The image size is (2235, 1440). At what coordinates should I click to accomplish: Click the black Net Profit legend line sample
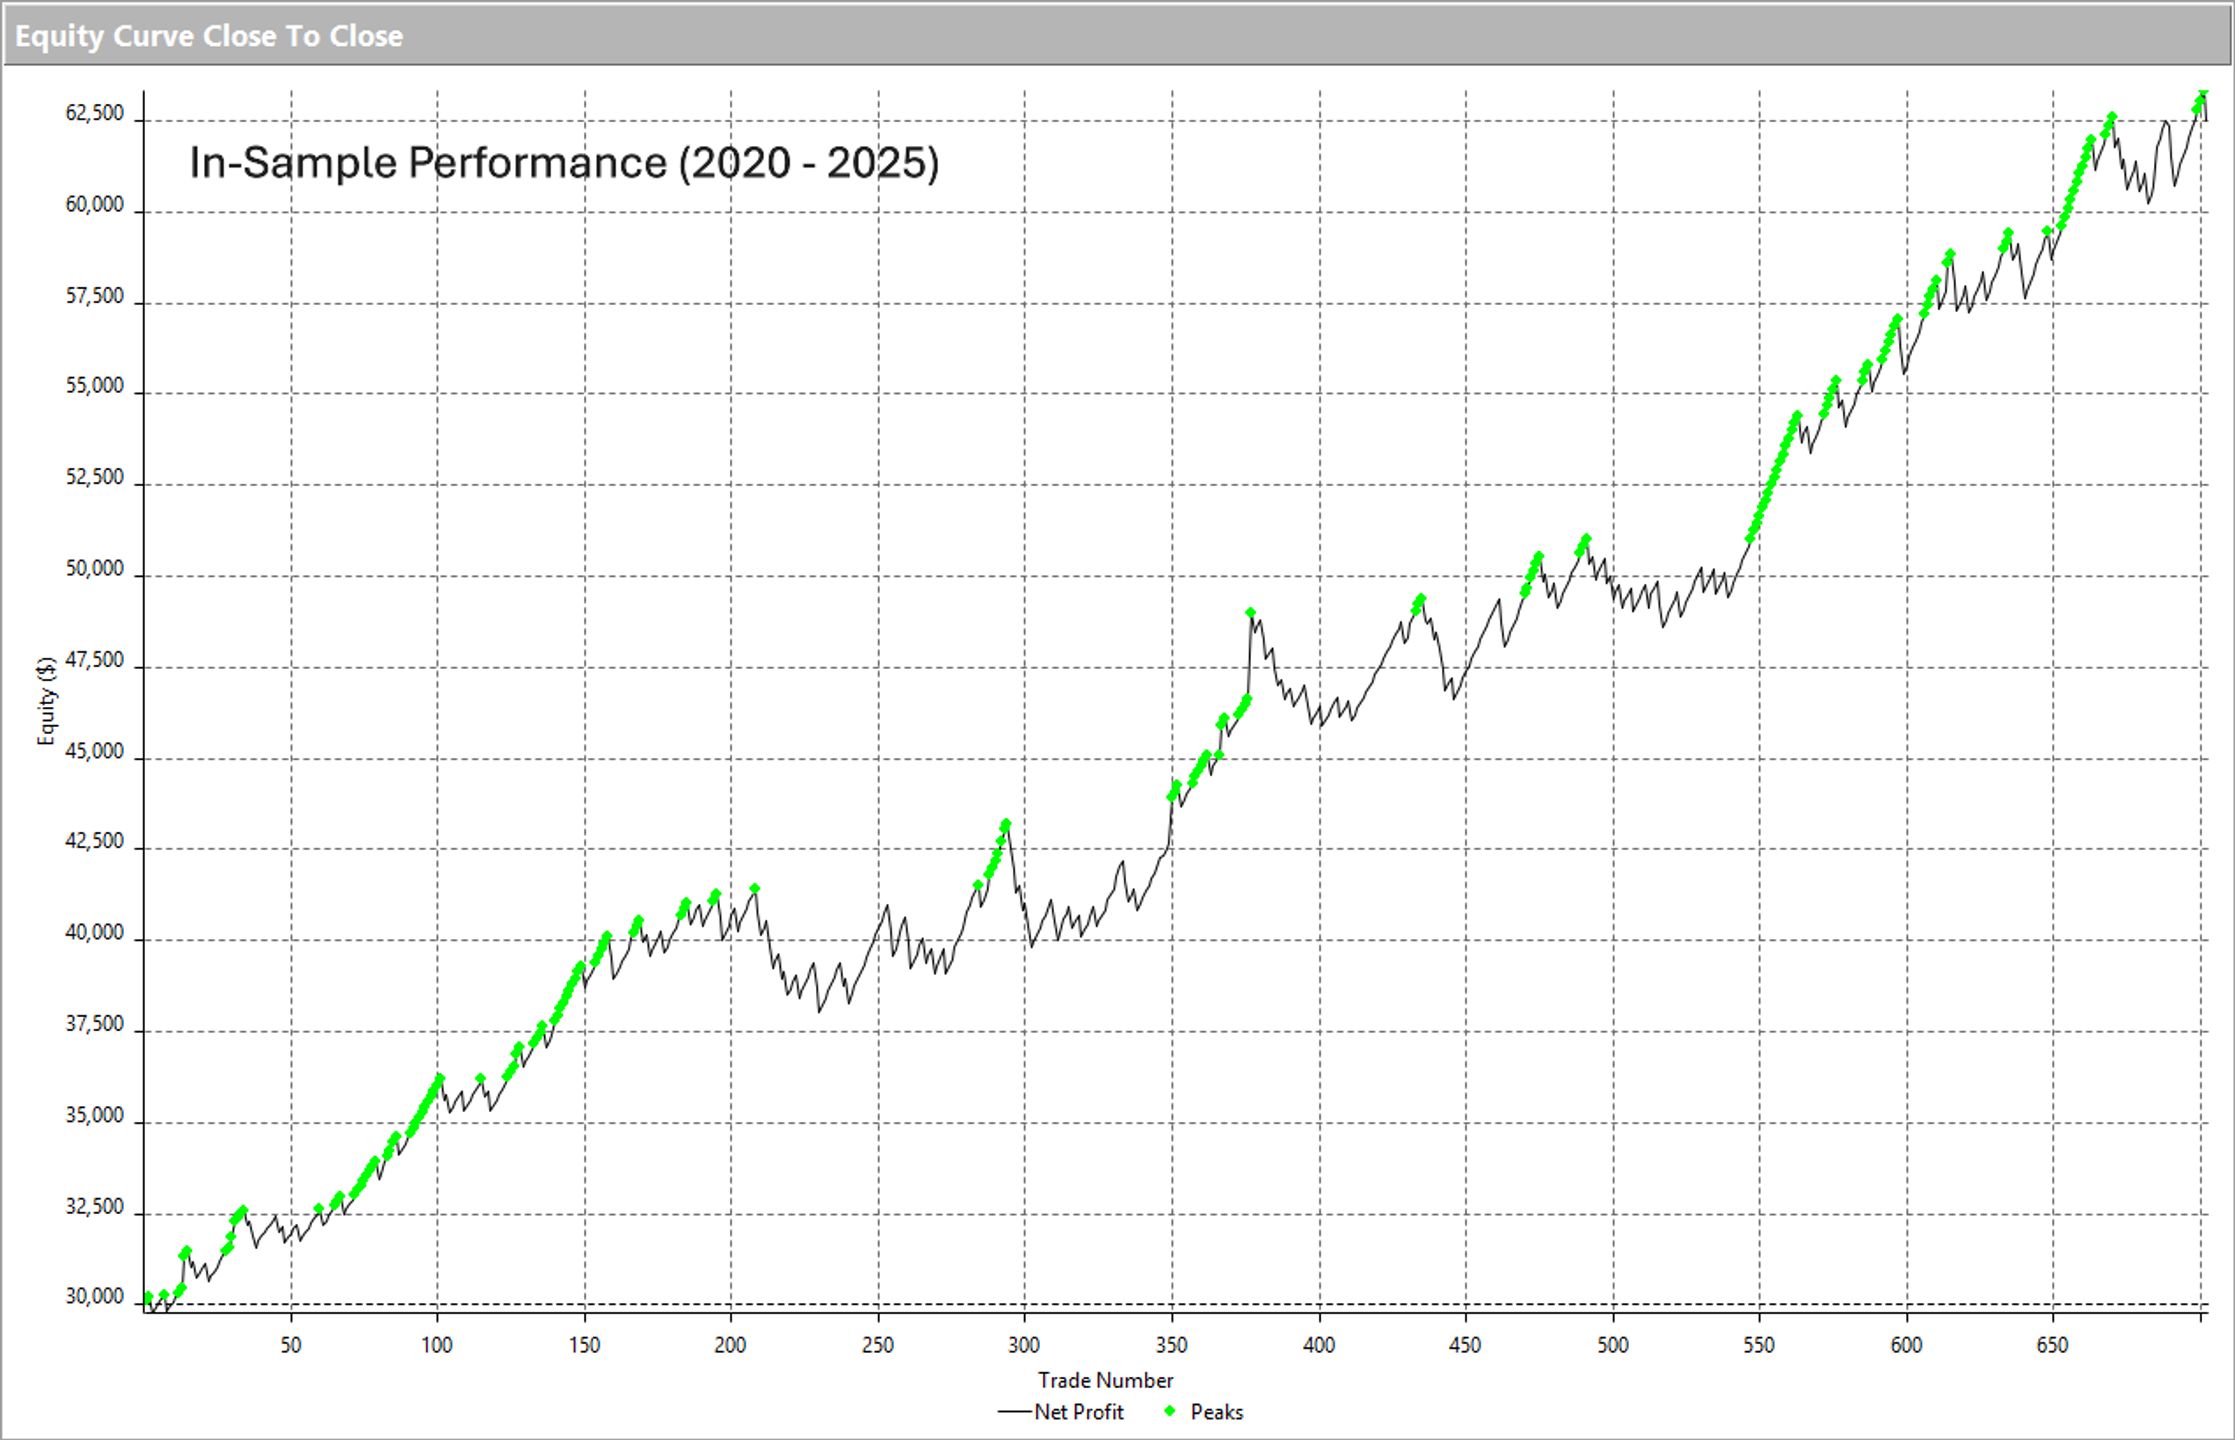1015,1412
